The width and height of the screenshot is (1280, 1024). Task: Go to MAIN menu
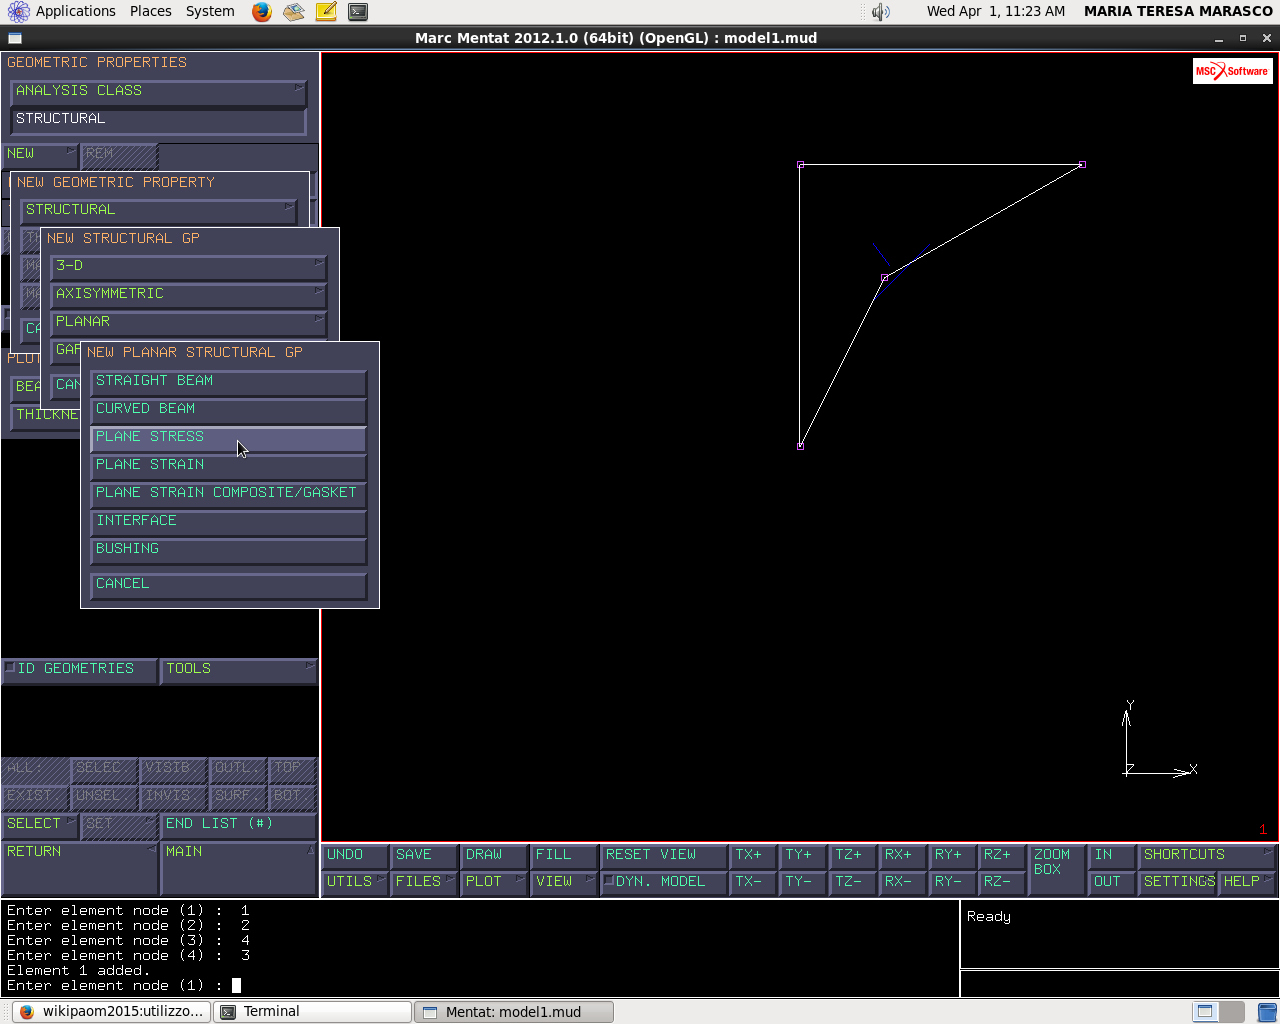click(238, 868)
